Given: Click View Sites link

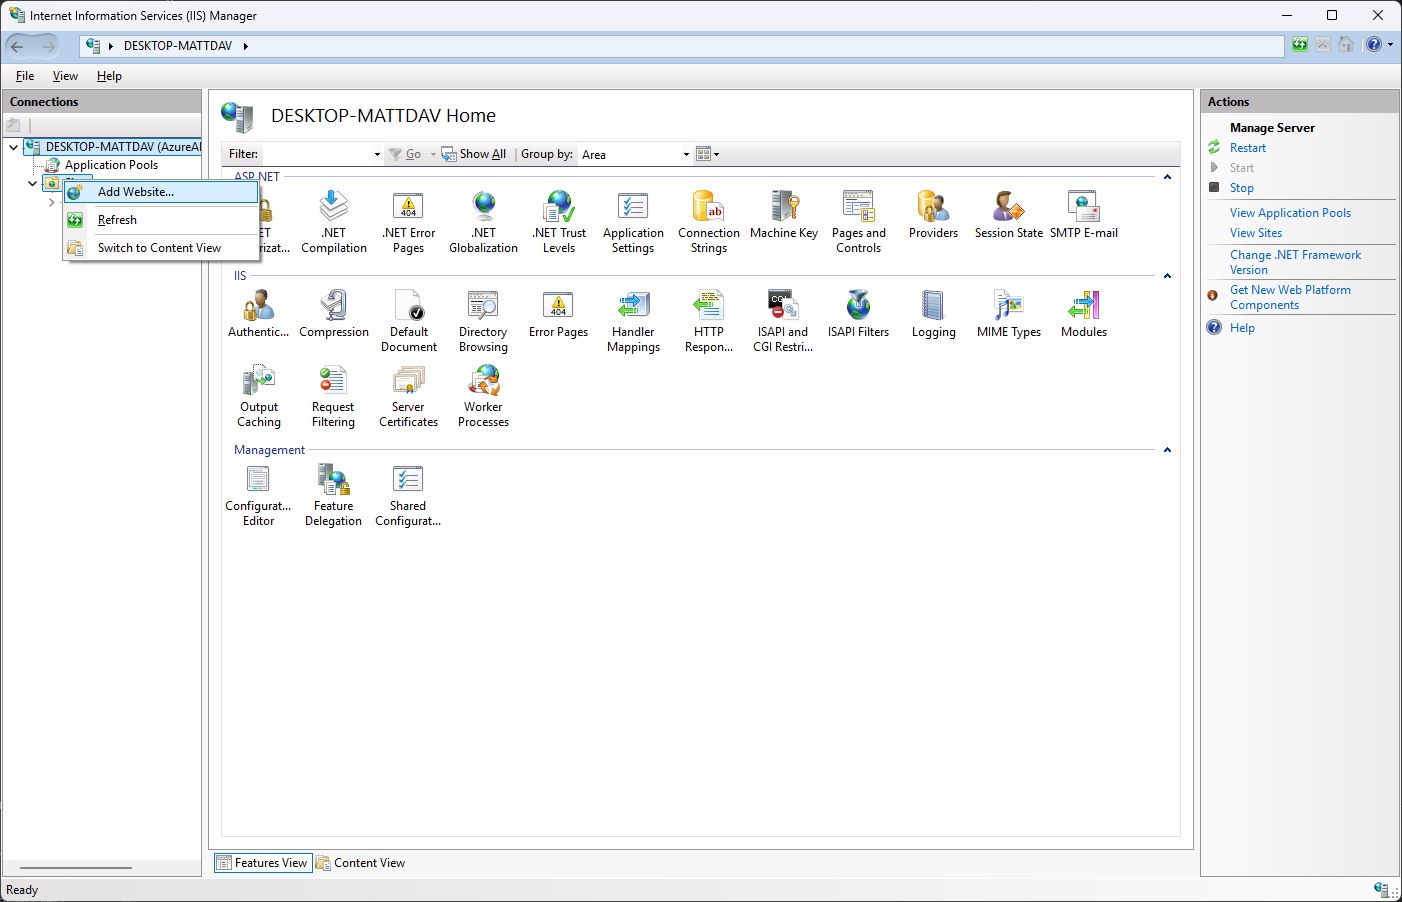Looking at the screenshot, I should 1256,233.
